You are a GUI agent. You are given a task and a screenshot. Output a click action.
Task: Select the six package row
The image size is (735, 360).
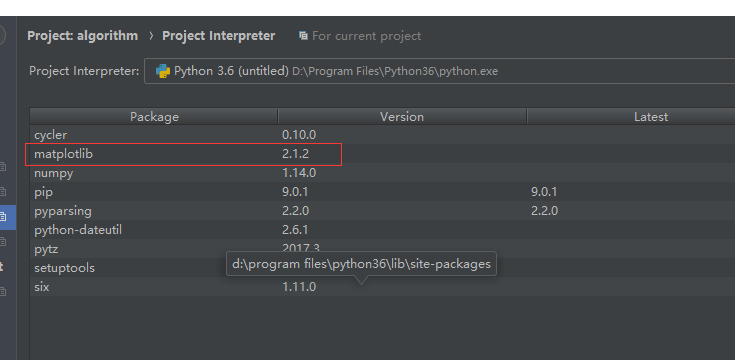click(x=382, y=286)
